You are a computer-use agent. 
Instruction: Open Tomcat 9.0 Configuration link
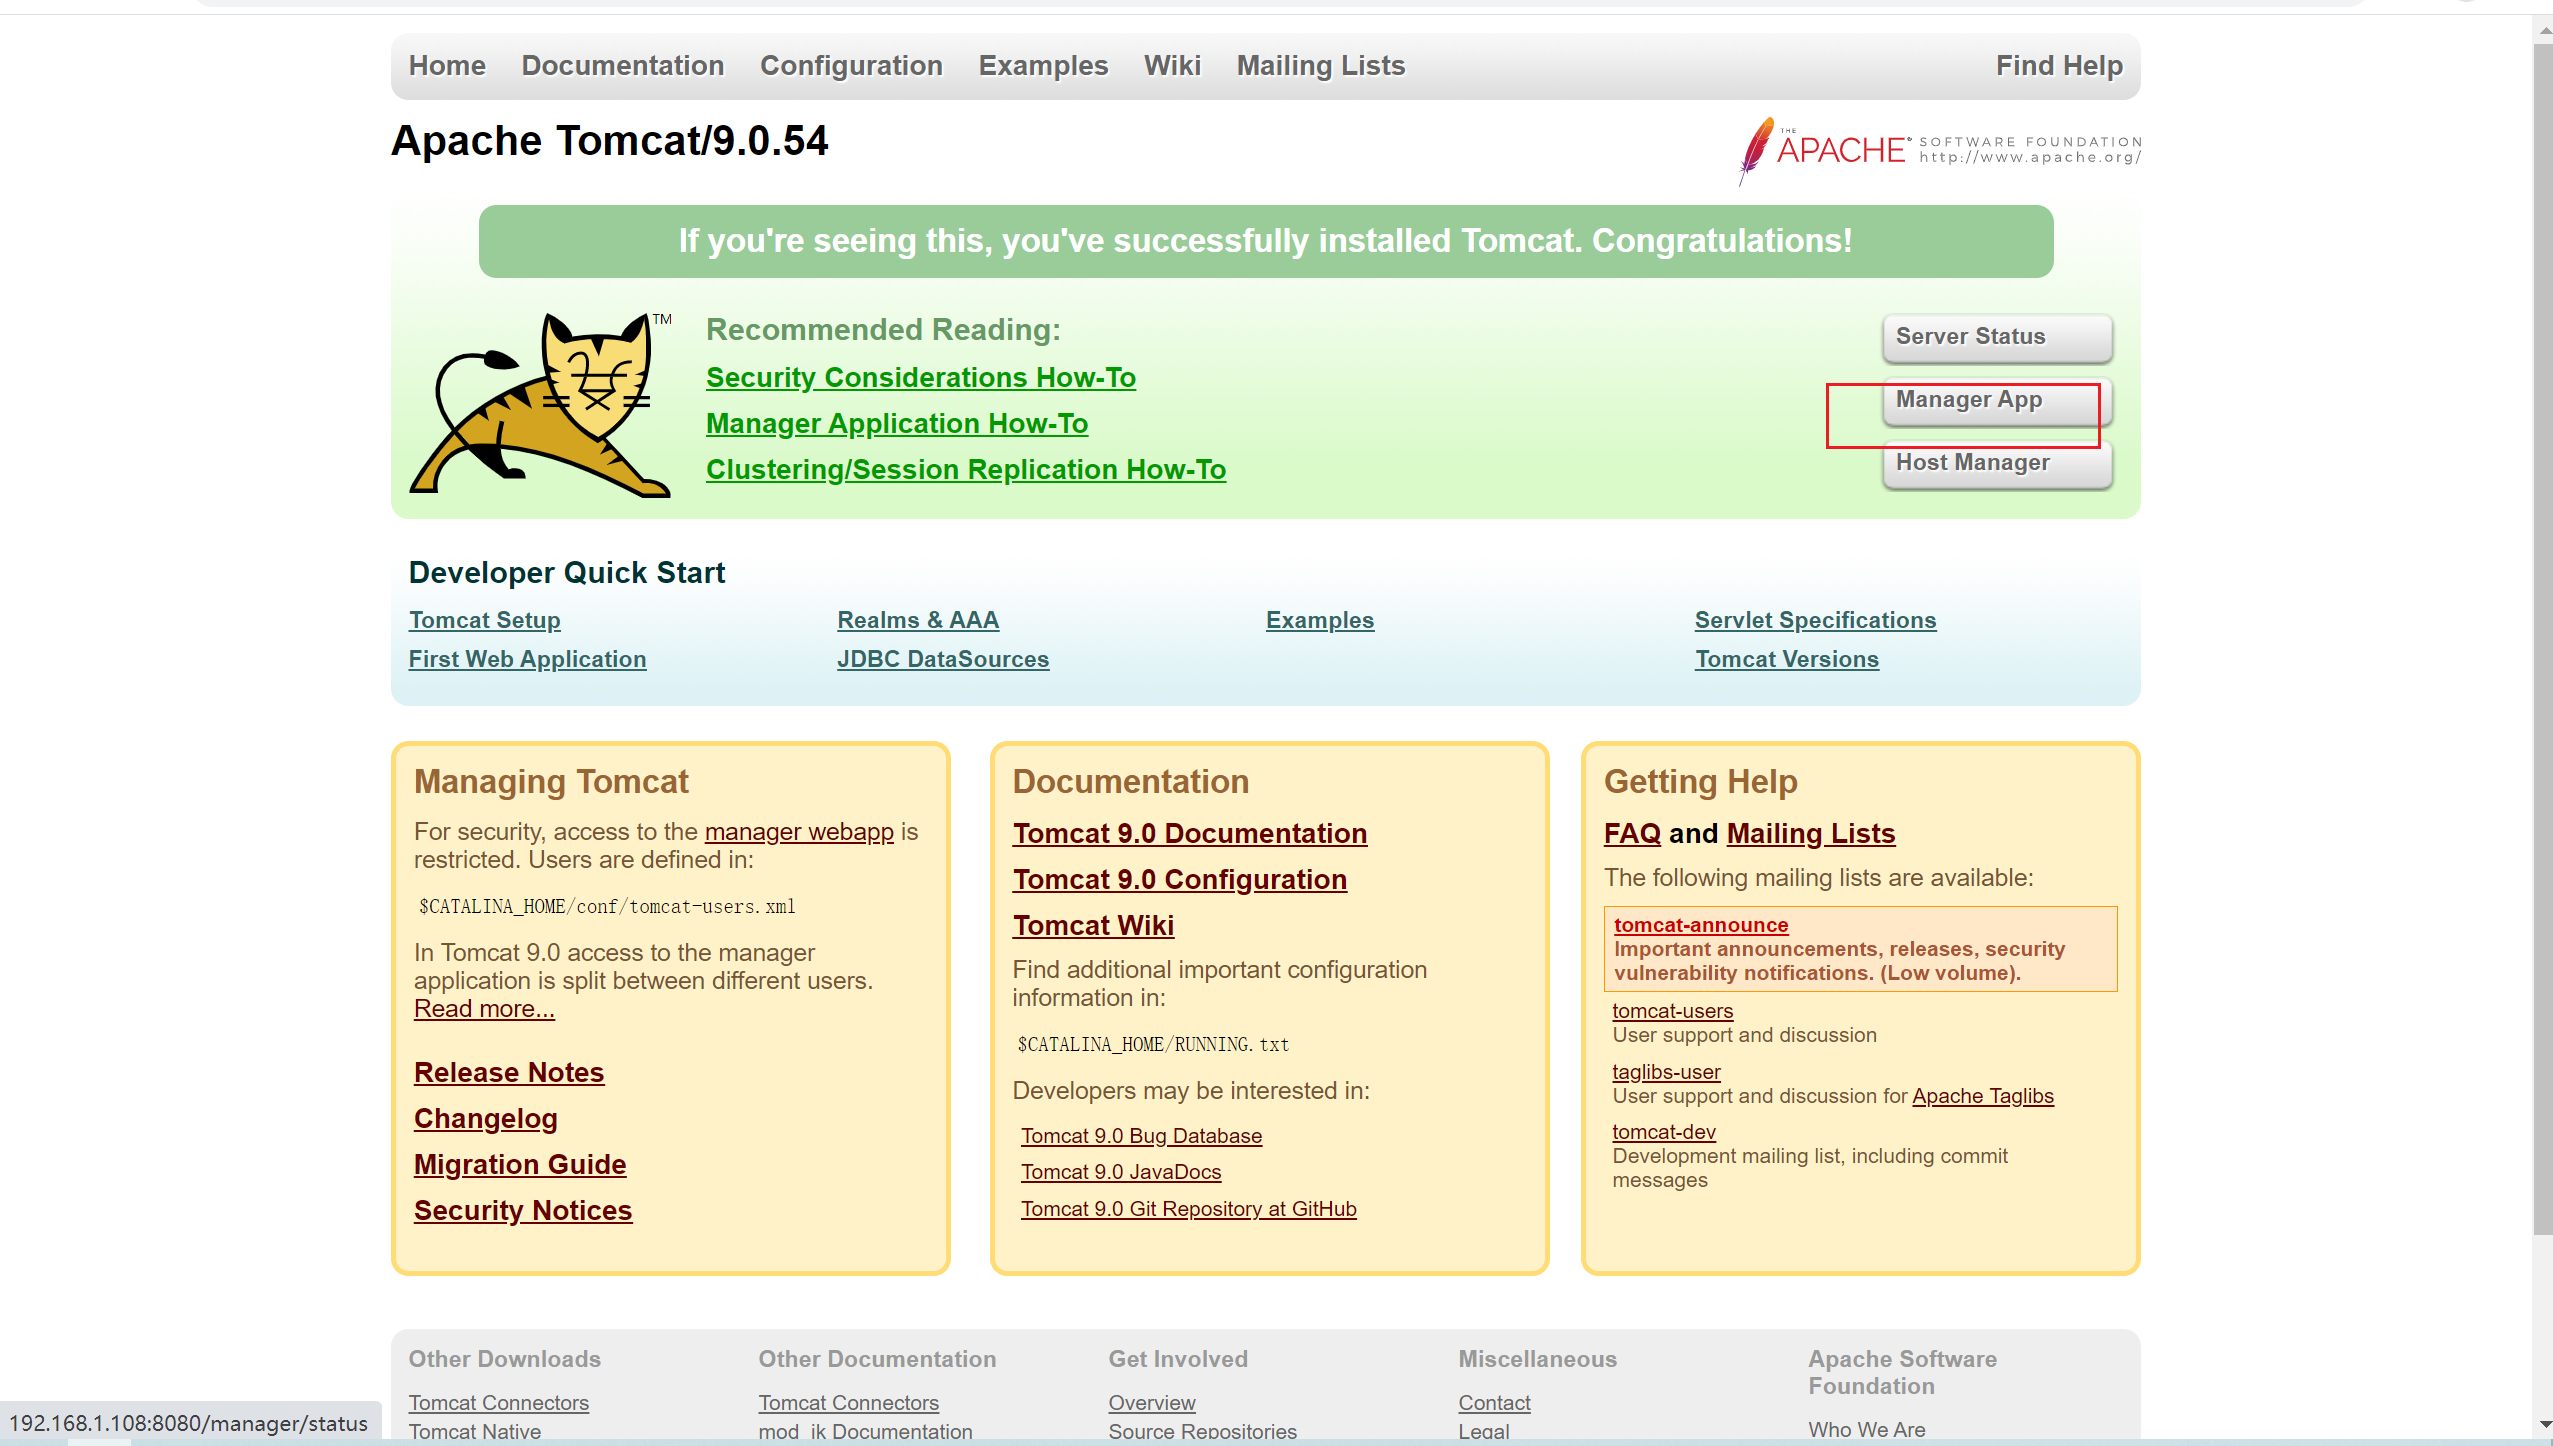point(1179,879)
